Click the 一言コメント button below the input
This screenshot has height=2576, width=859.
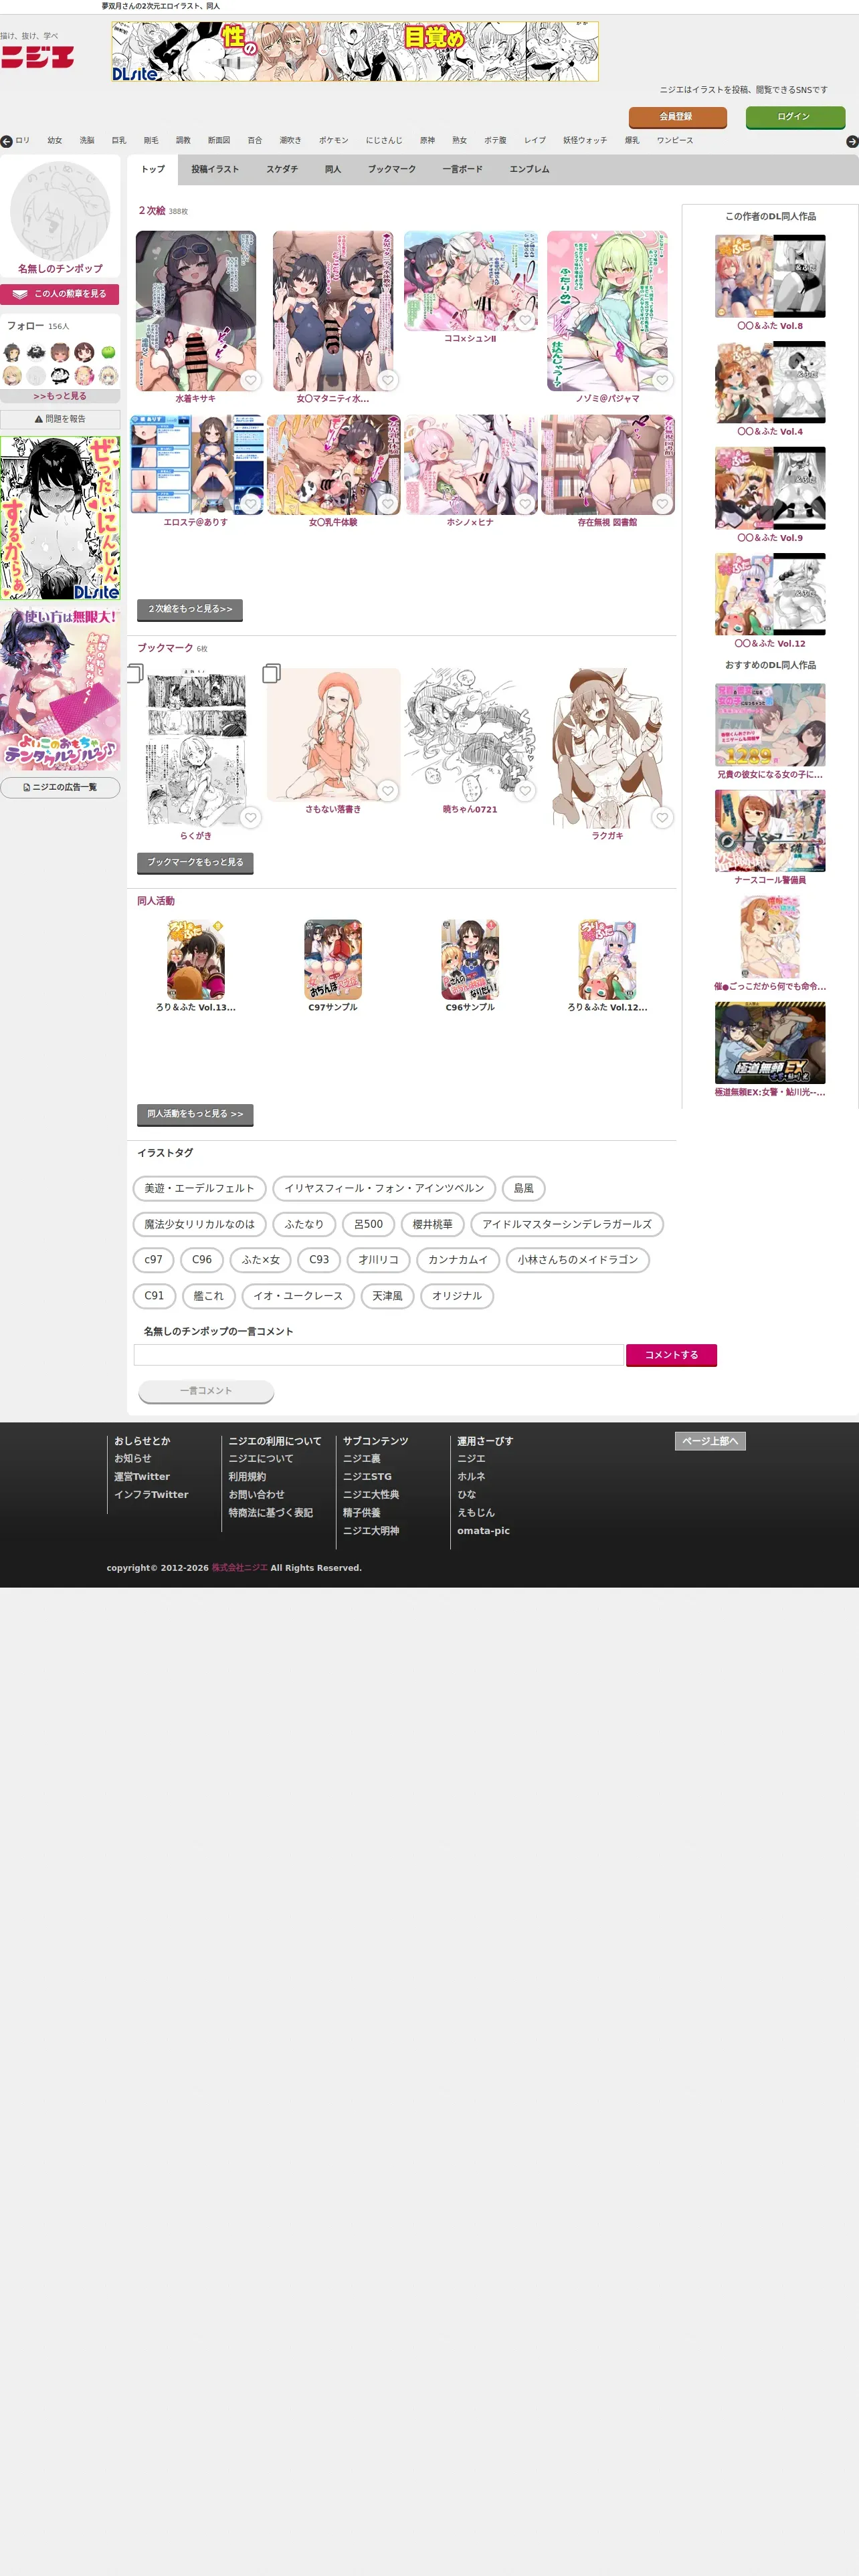coord(206,1391)
